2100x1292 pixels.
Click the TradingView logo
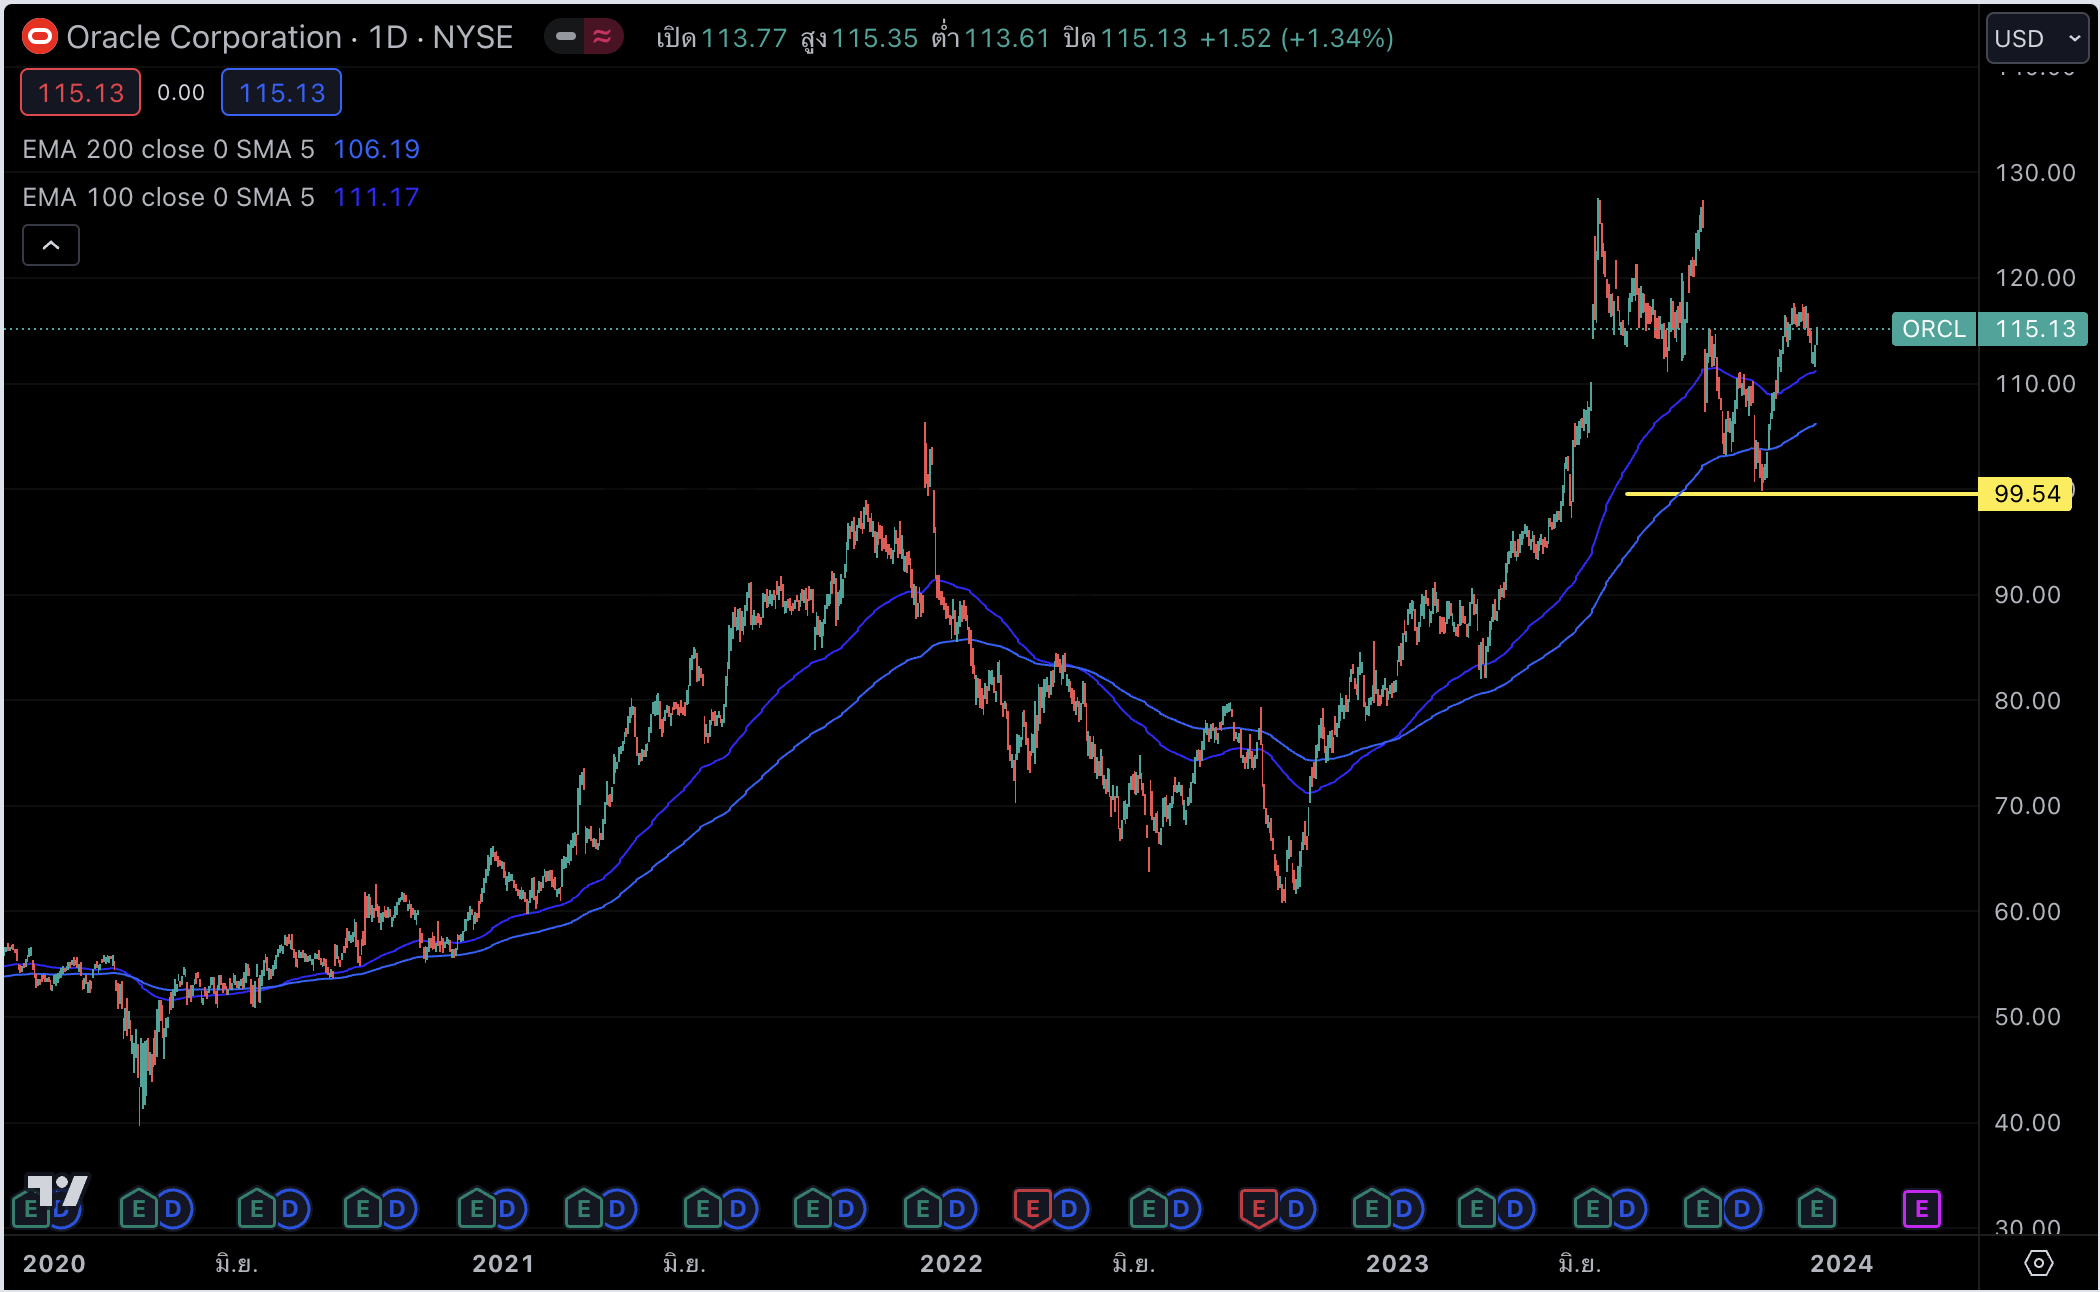(x=58, y=1190)
